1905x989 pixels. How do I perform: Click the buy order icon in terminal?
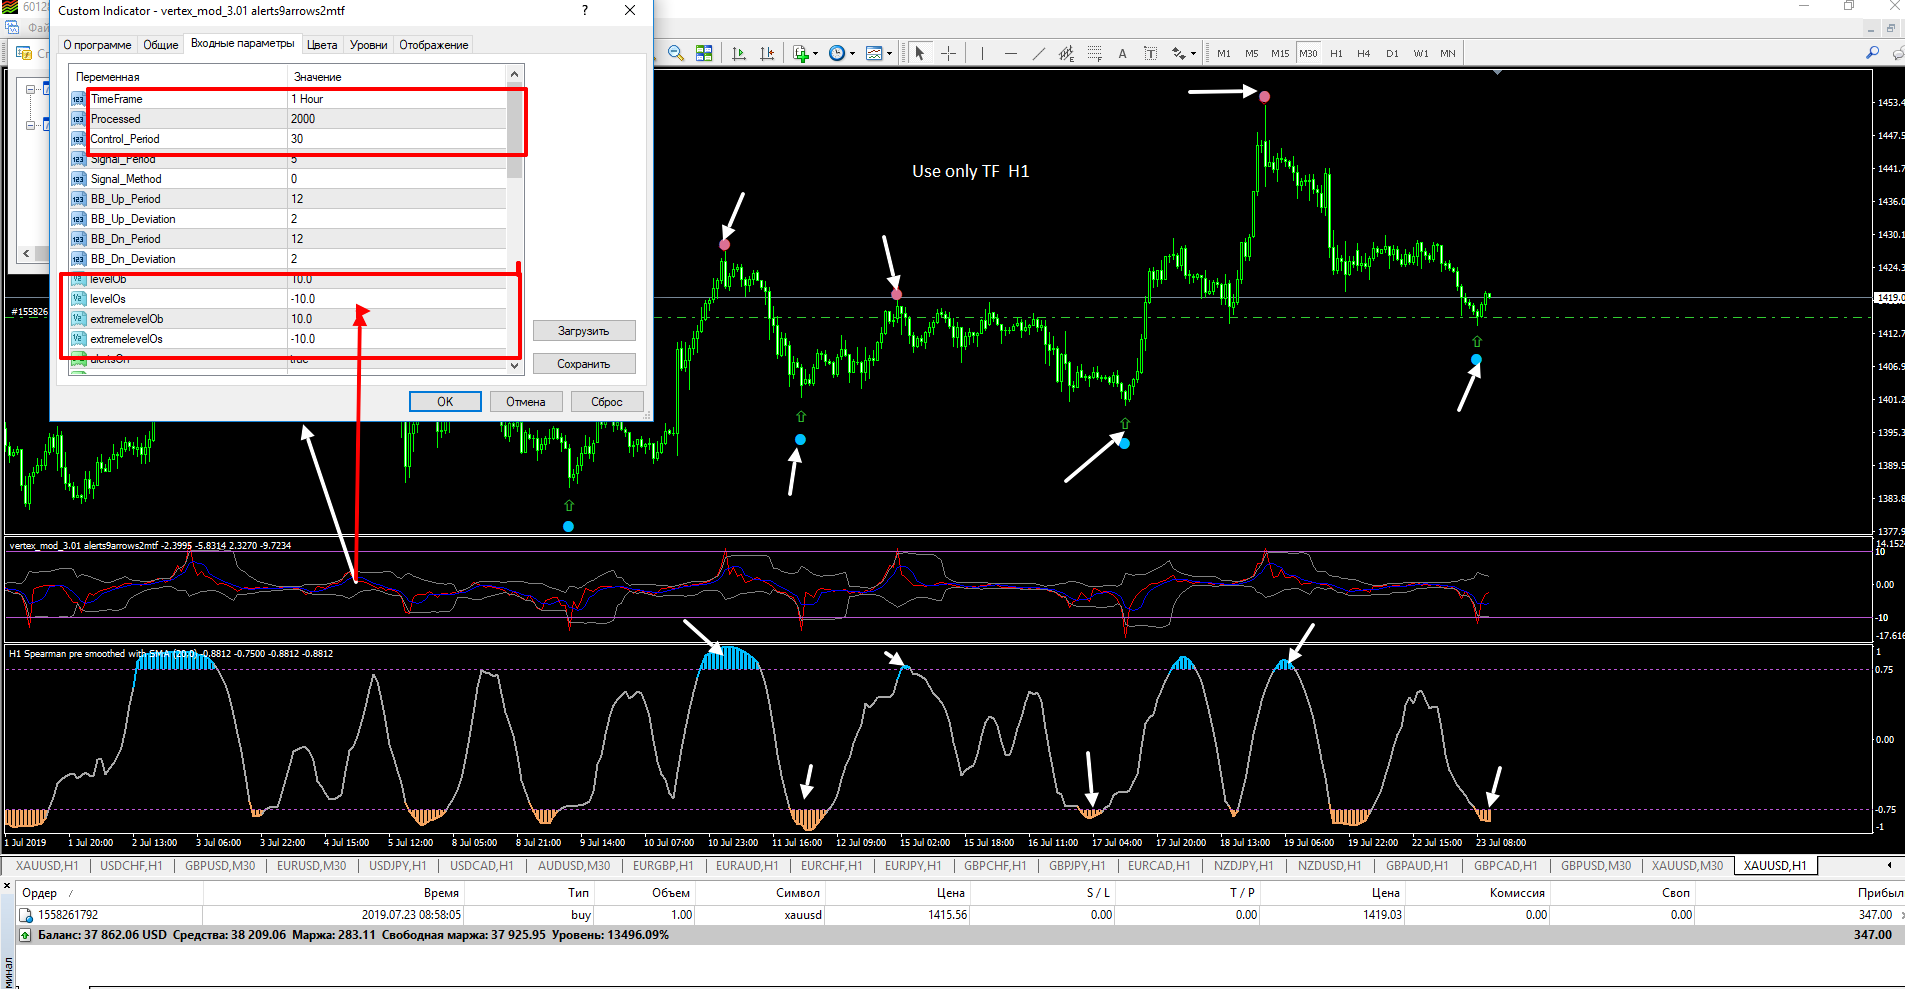point(26,915)
